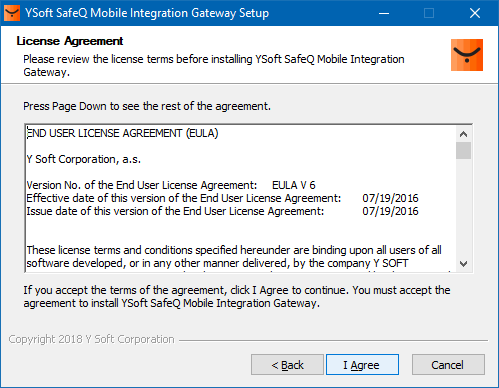Click the EULA V 6 version line
Image resolution: width=499 pixels, height=388 pixels.
click(171, 185)
